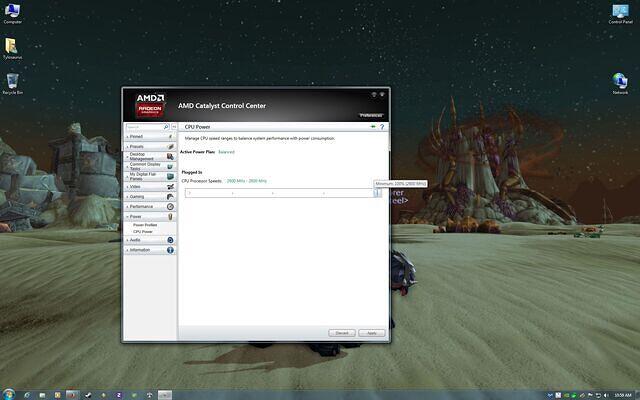This screenshot has width=640, height=400.
Task: Click the Information 'i' icon
Action: coord(170,250)
